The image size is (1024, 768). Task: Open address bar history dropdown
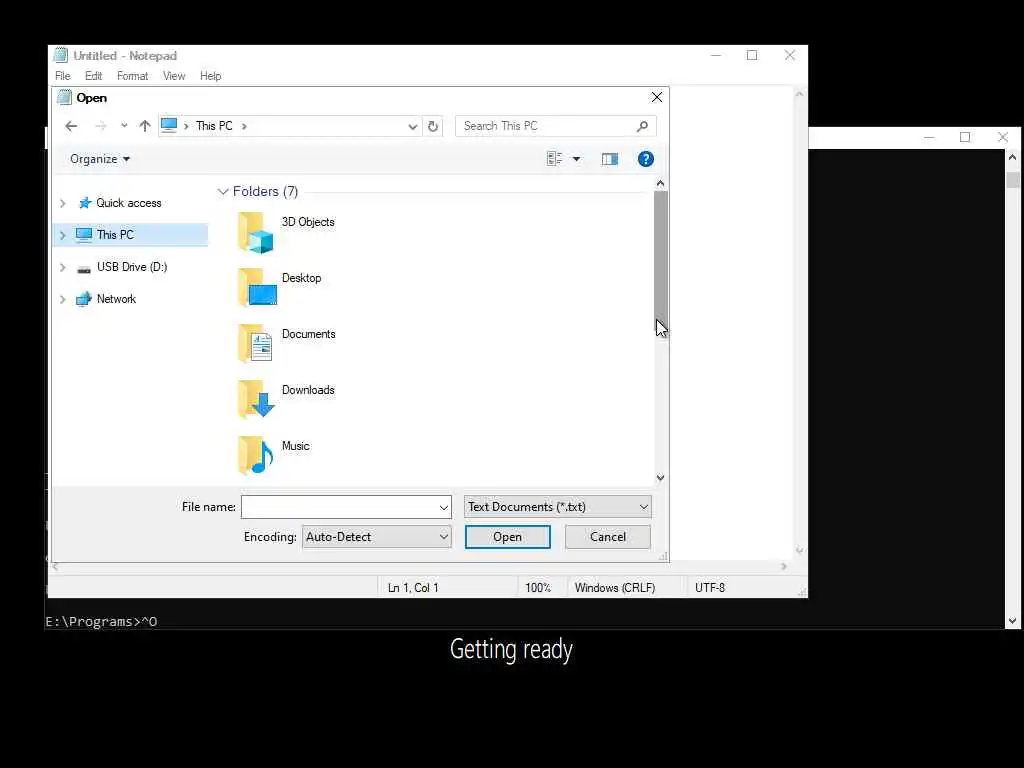tap(413, 126)
